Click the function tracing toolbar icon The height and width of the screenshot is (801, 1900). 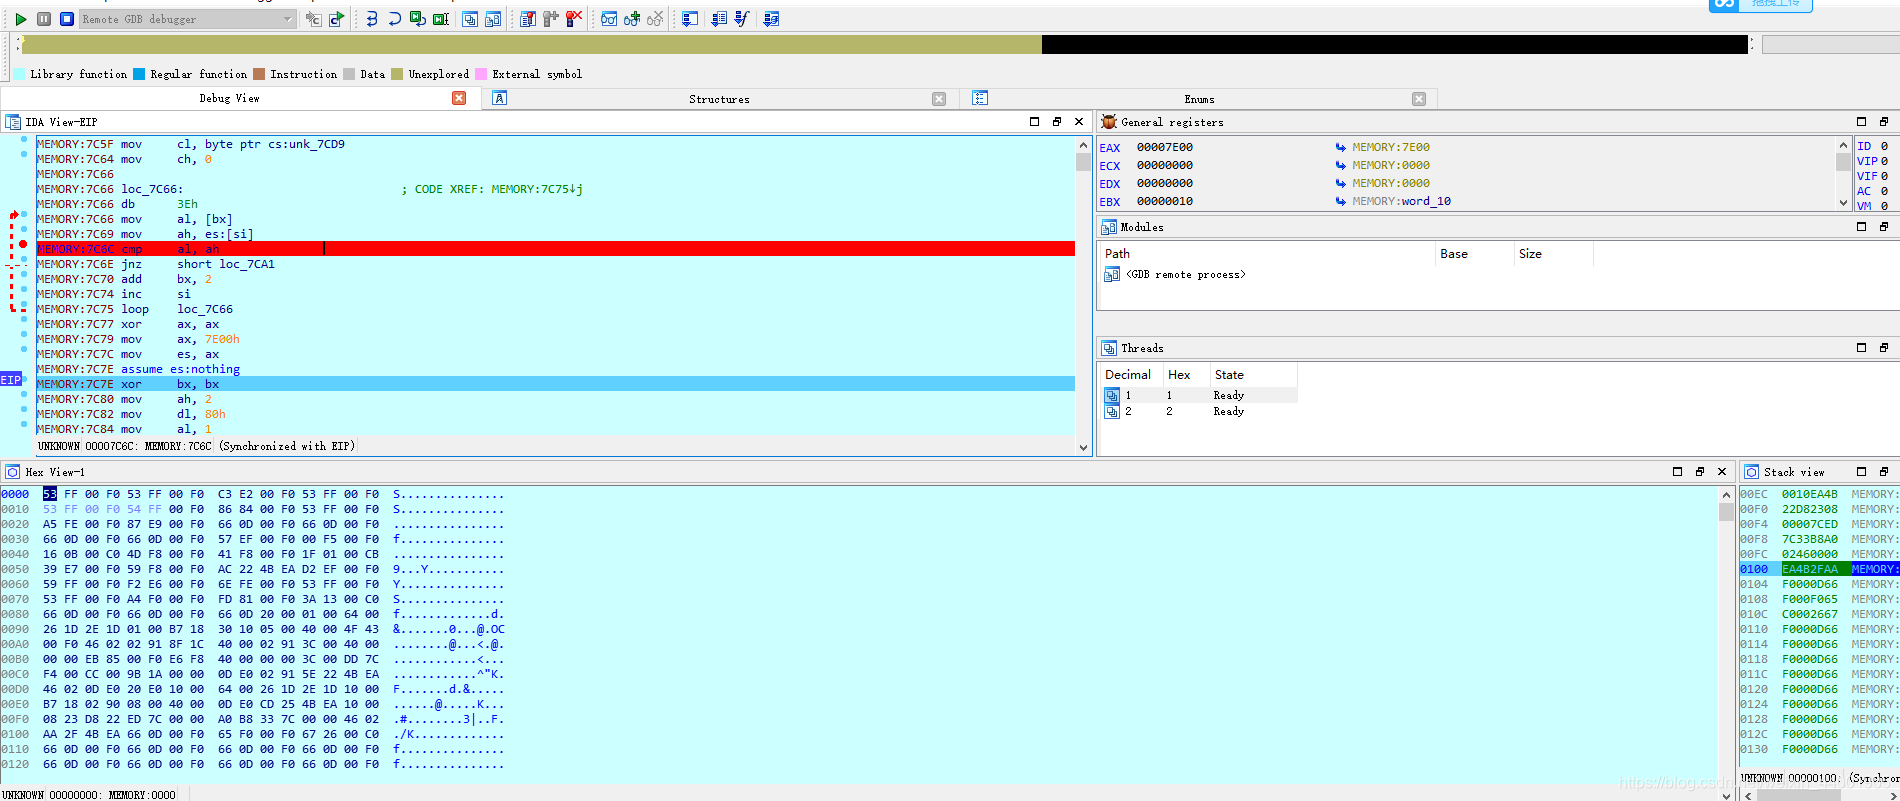point(742,19)
